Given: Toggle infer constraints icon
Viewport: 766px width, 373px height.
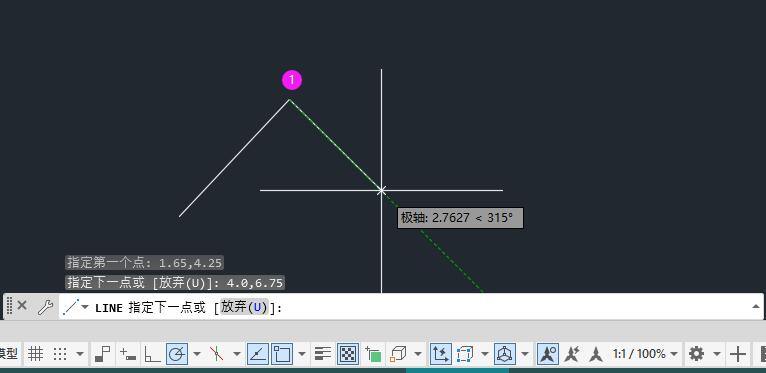Looking at the screenshot, I should (x=103, y=353).
